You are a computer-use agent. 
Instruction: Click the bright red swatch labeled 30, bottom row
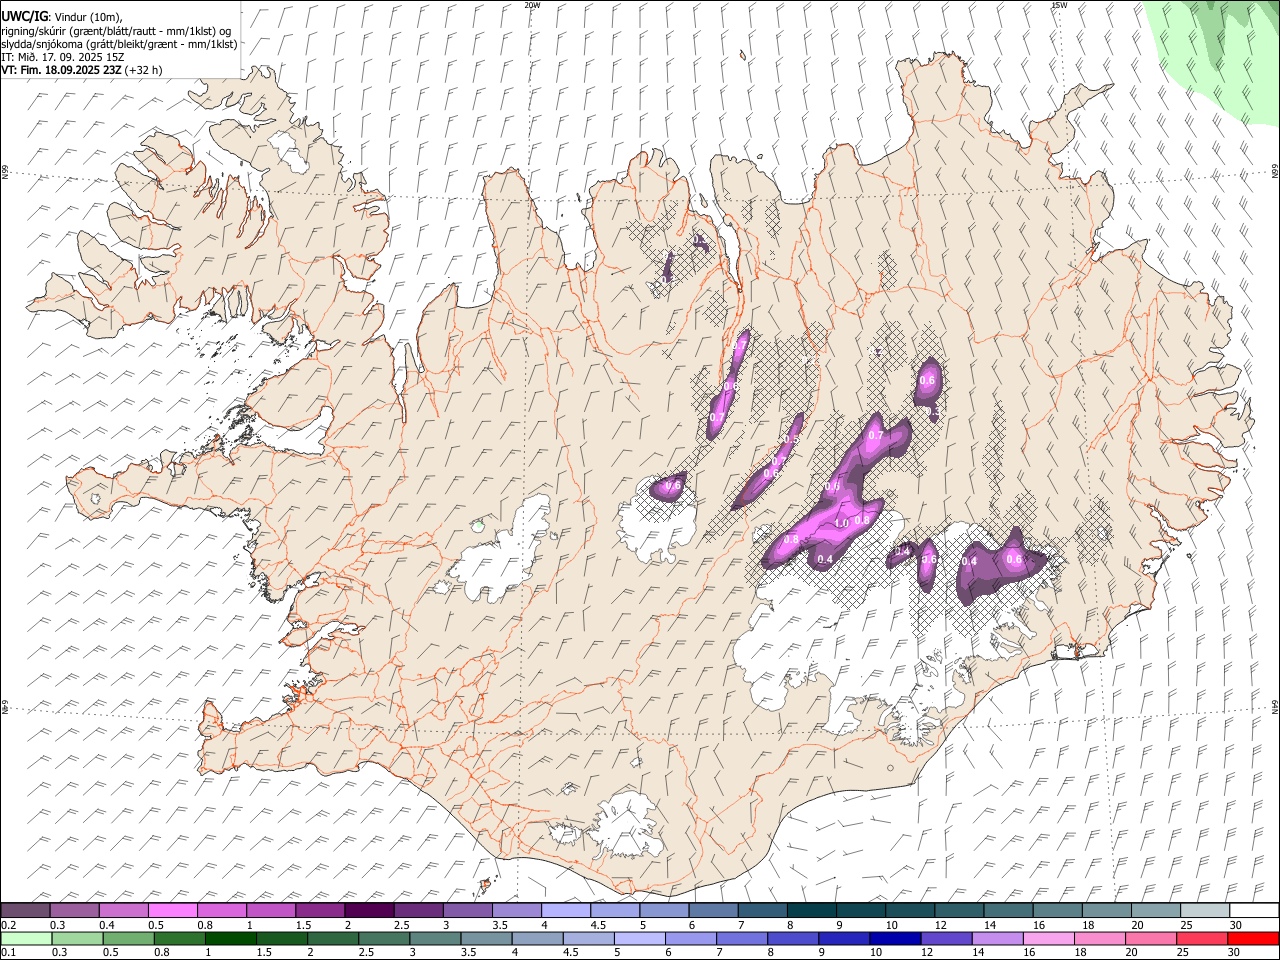(x=1253, y=938)
